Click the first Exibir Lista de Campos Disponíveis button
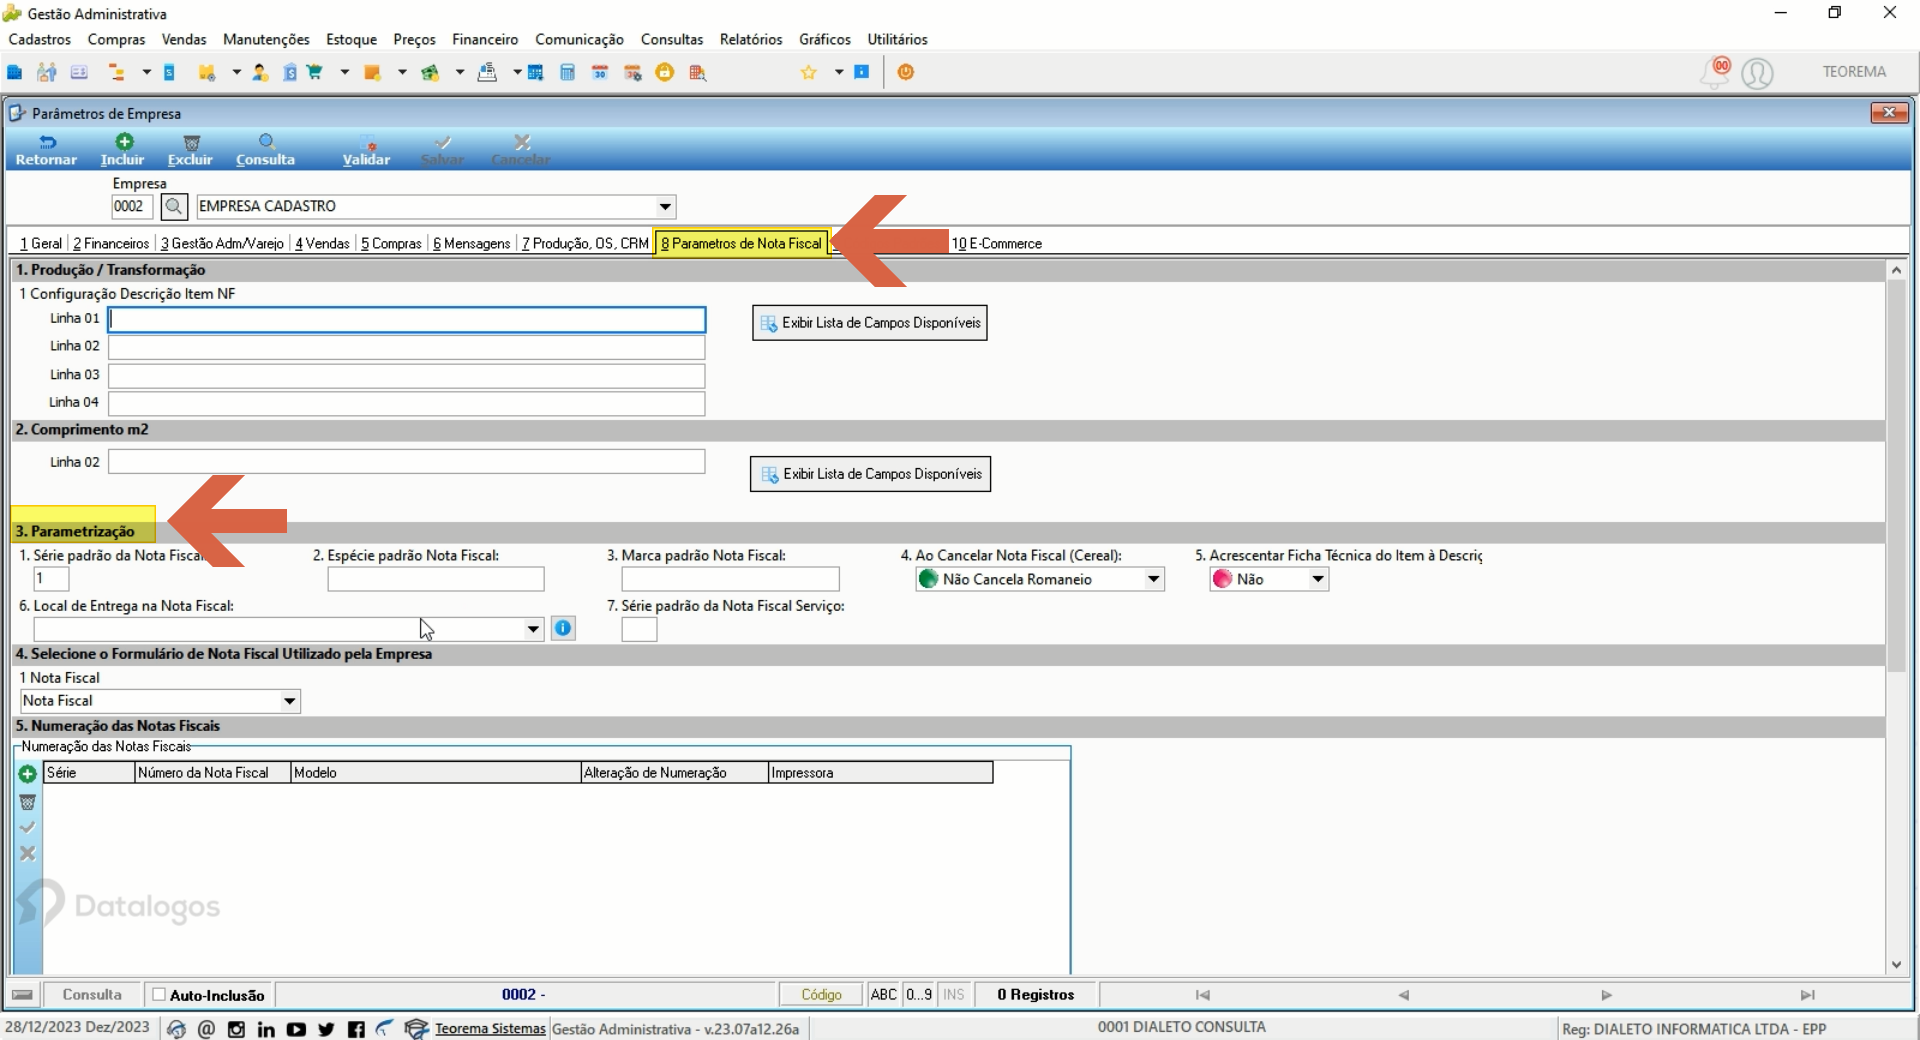The image size is (1920, 1040). pos(870,323)
